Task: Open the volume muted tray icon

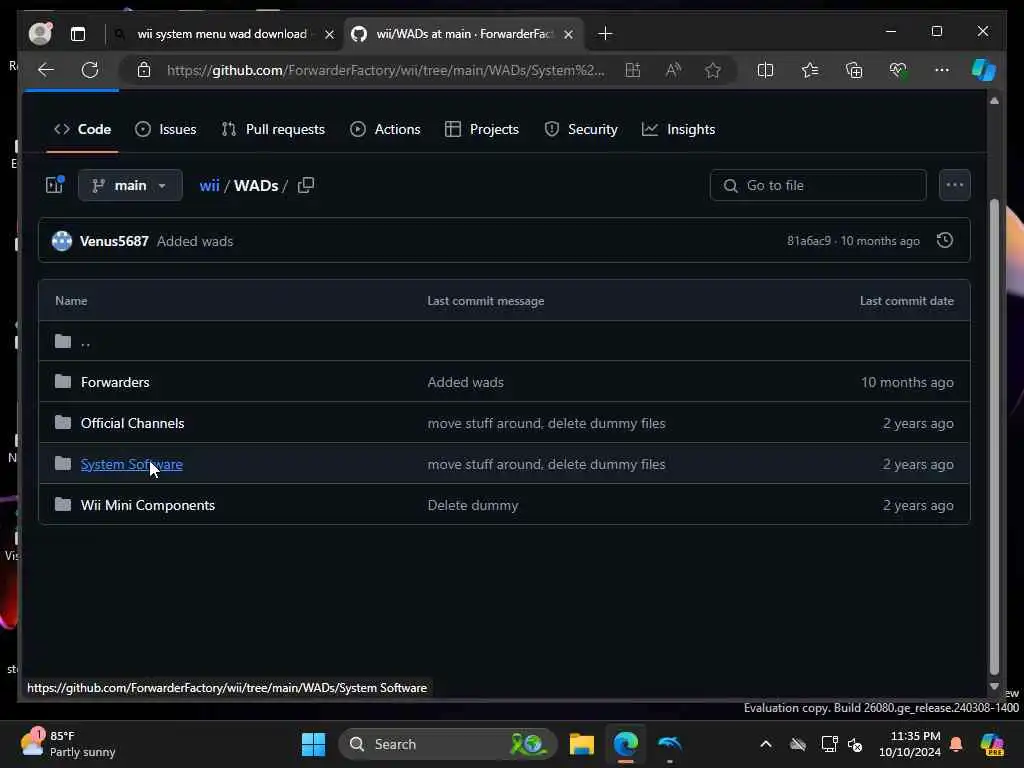Action: tap(855, 744)
